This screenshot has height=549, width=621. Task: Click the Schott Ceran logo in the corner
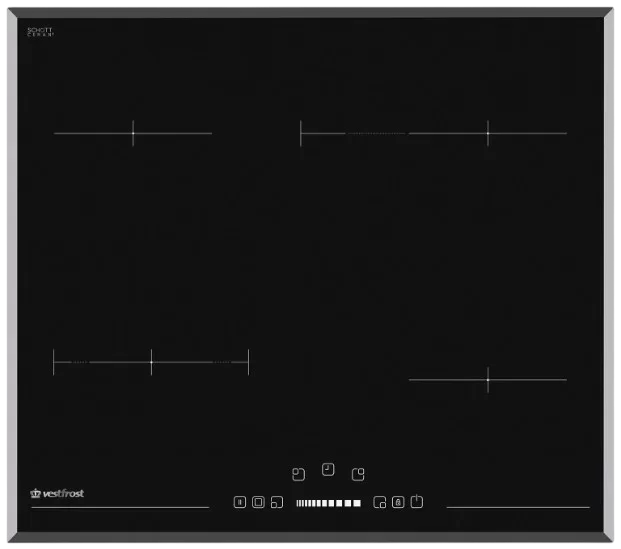coord(40,32)
